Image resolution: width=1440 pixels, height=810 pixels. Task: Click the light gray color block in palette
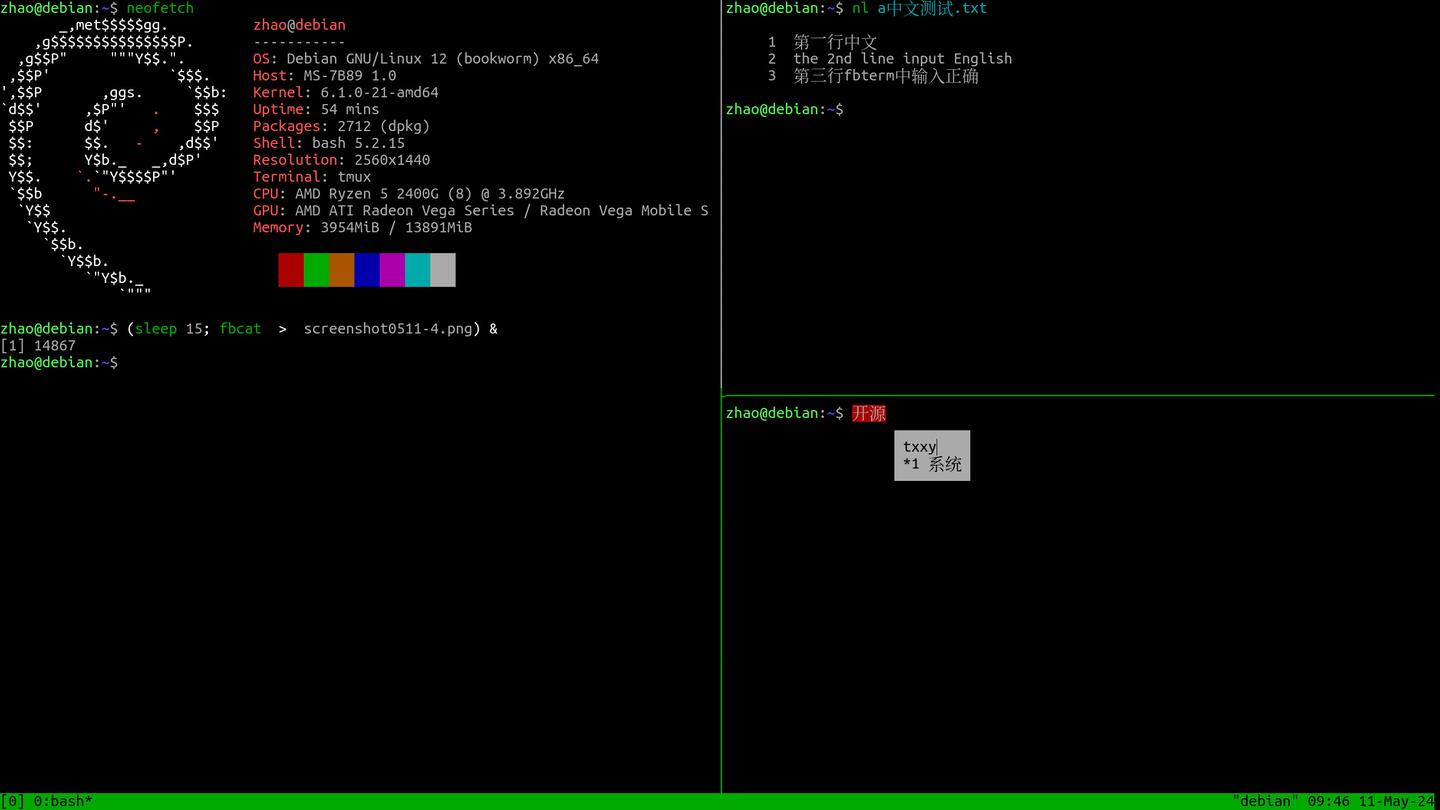(x=443, y=270)
